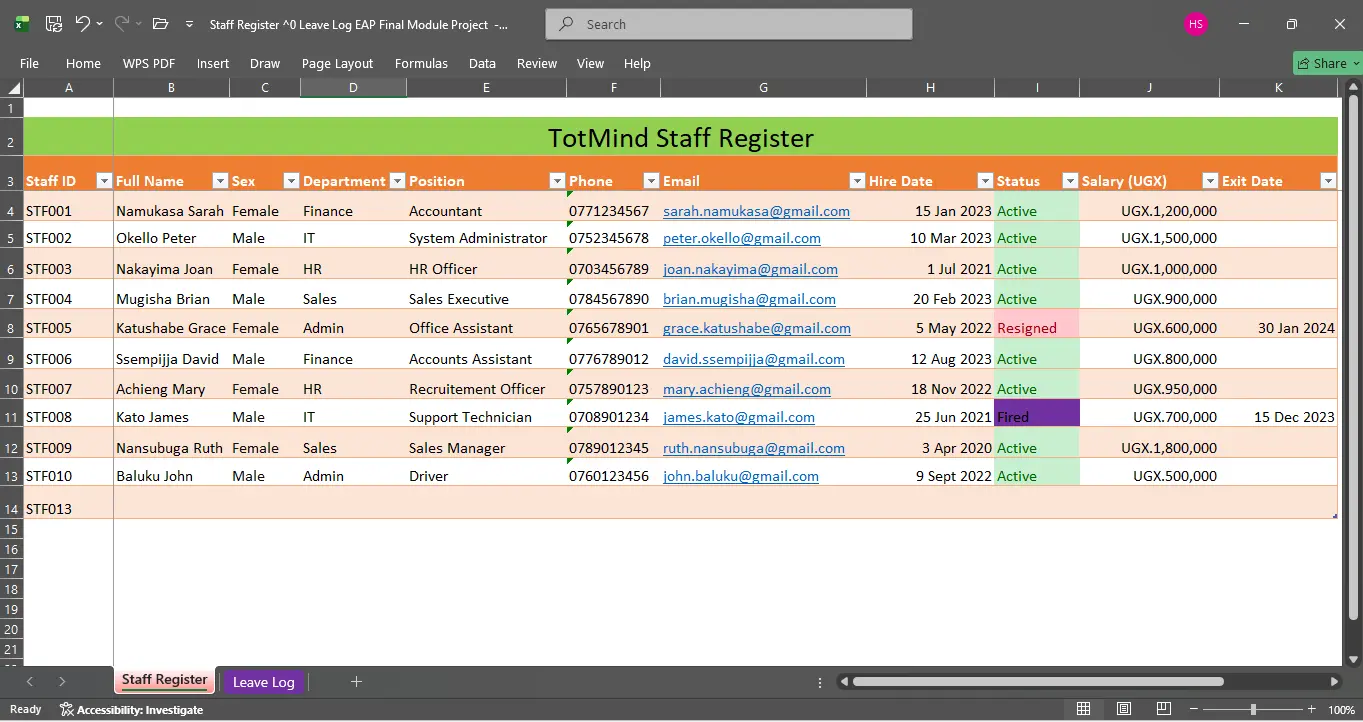Viewport: 1363px width, 722px height.
Task: Click the previous sheet navigation arrow
Action: [30, 682]
